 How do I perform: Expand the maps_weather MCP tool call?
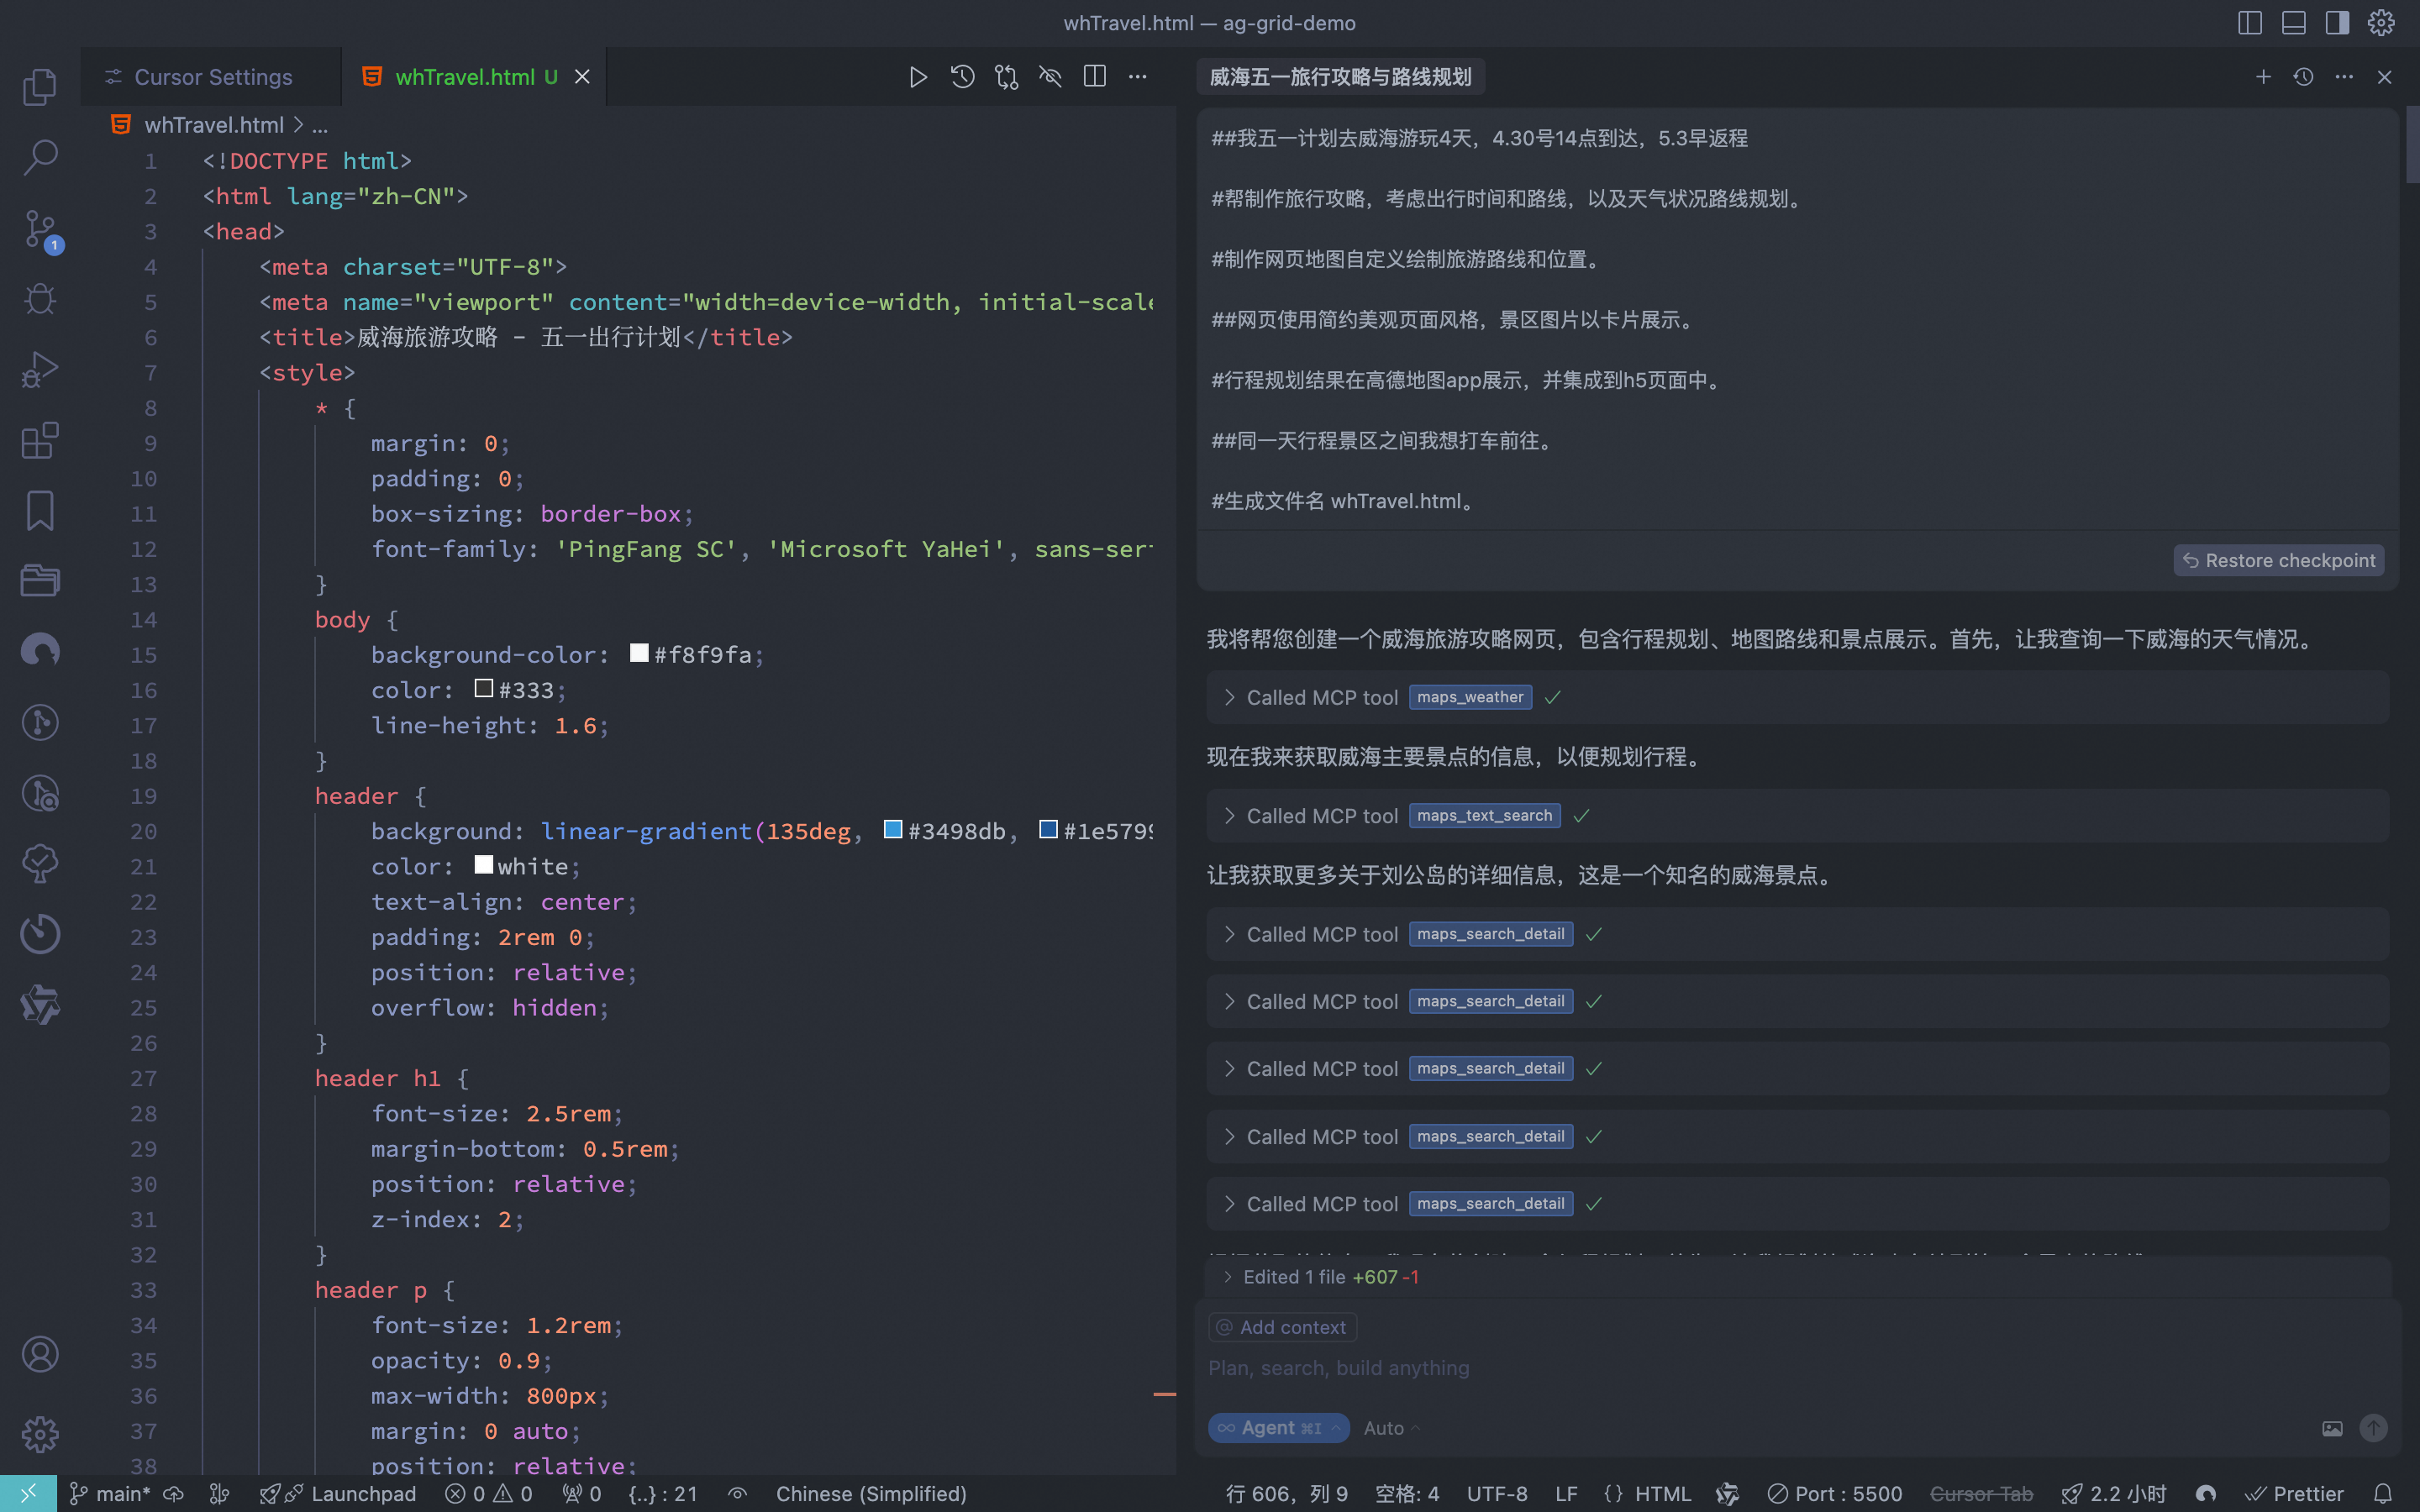pos(1797,697)
